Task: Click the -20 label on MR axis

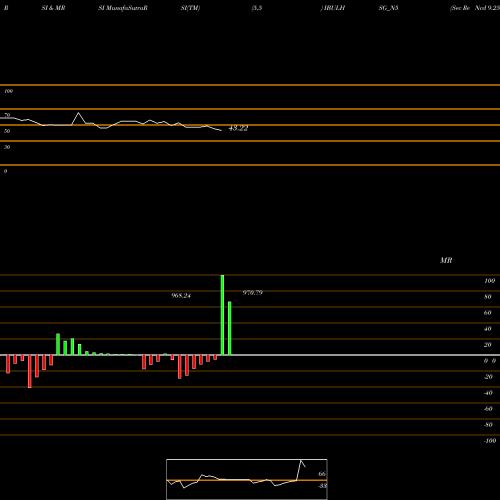Action: click(488, 377)
